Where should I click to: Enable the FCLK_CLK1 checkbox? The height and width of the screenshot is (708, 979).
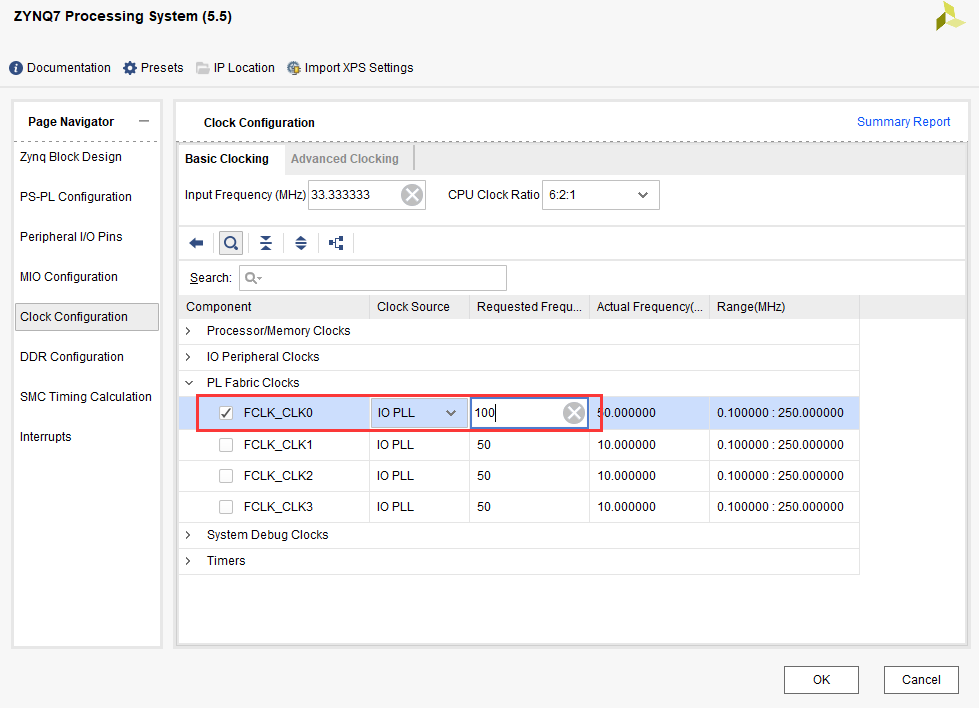click(x=226, y=445)
